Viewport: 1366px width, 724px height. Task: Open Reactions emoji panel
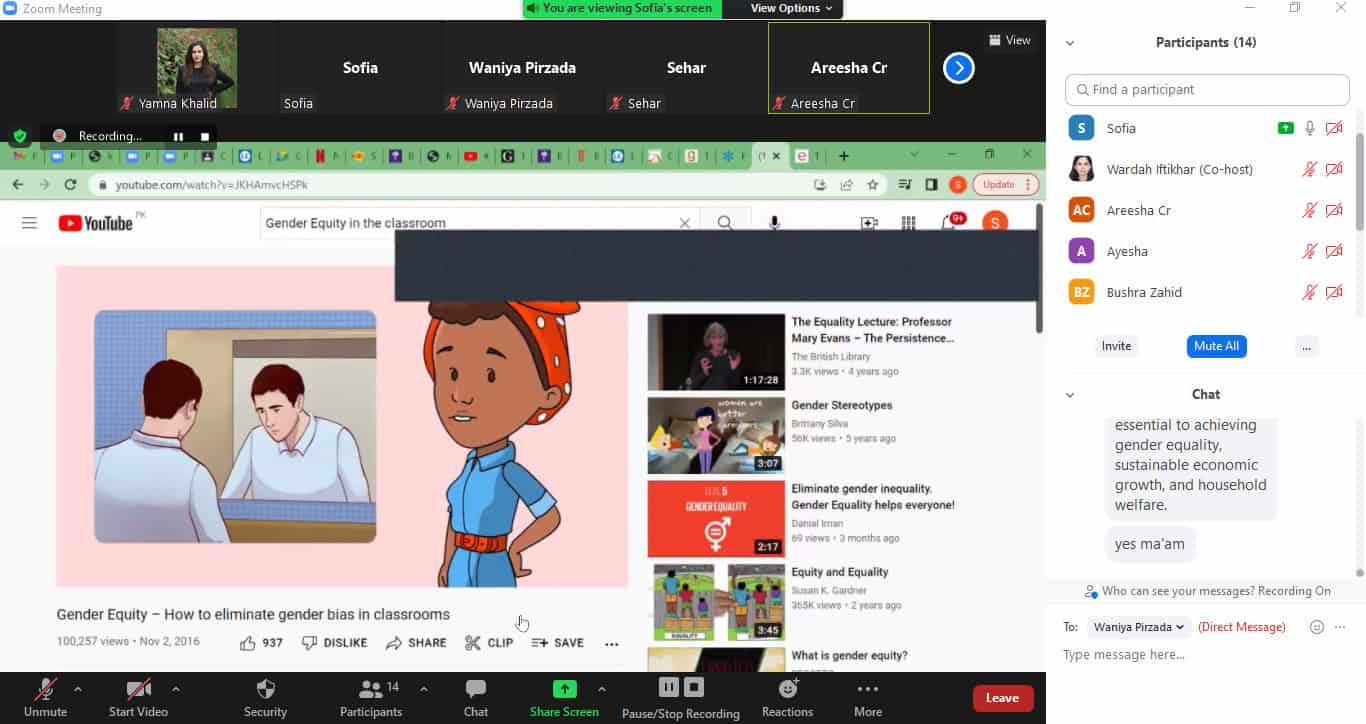(787, 689)
